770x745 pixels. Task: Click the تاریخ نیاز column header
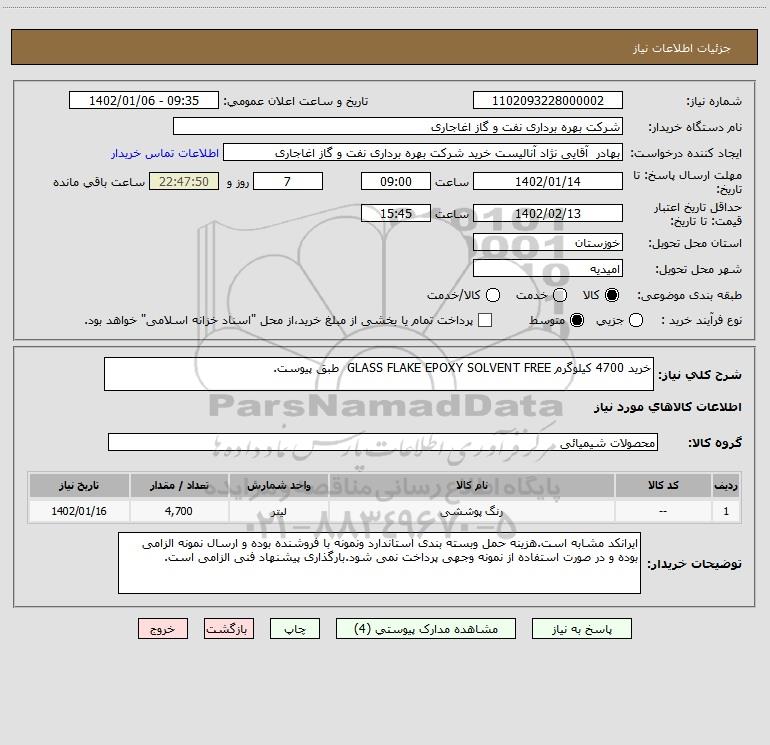point(79,485)
